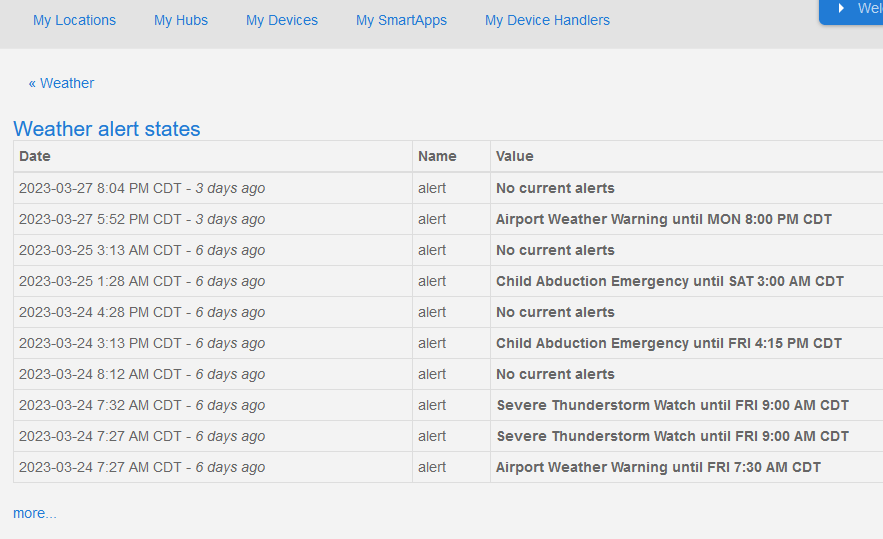Select the 2023-03-27 8:04 PM CDT date cell
The height and width of the screenshot is (539, 883).
tap(142, 188)
